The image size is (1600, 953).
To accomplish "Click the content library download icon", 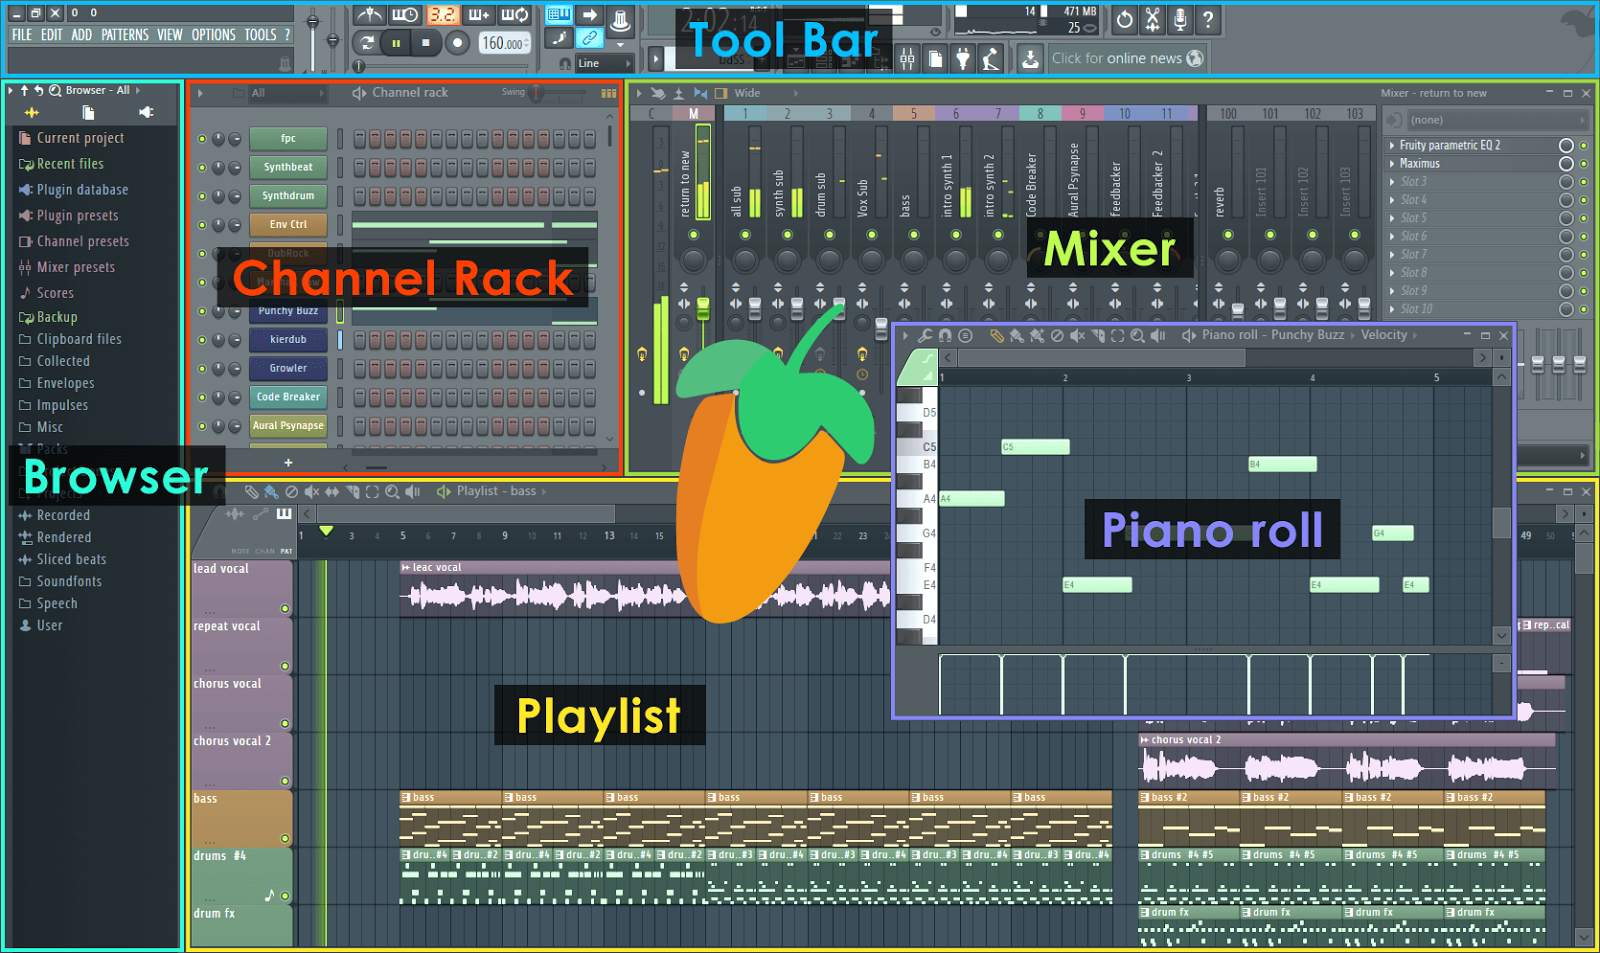I will pos(1030,59).
